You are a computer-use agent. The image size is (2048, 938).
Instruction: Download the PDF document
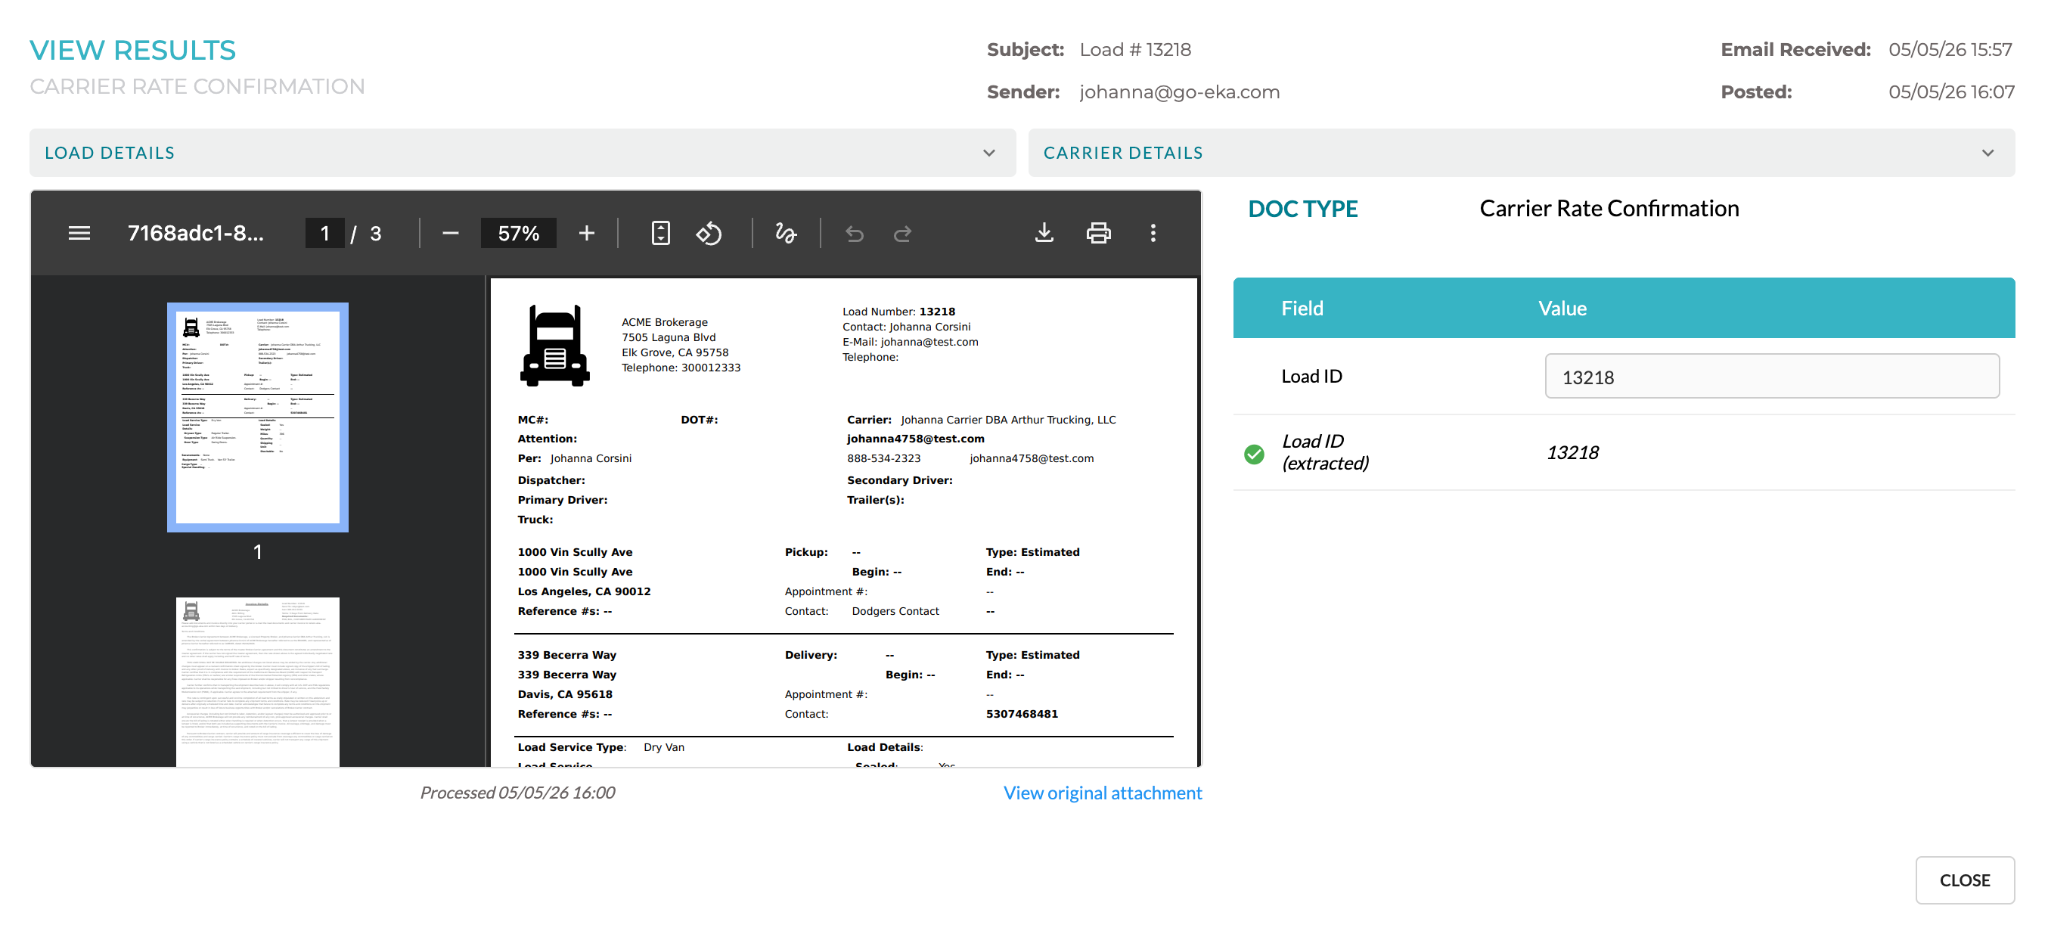(1044, 233)
